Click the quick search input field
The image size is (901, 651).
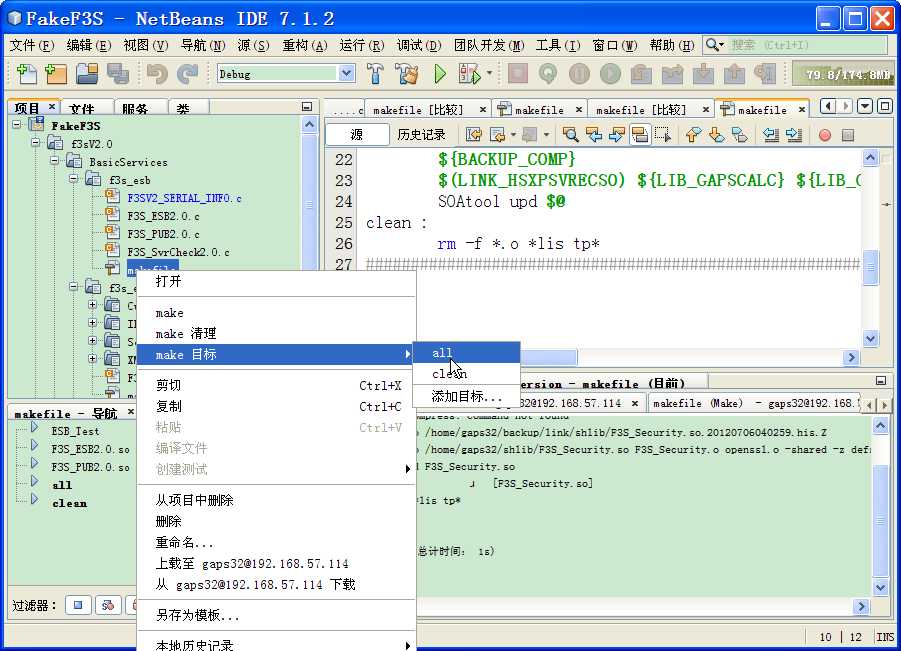point(807,45)
